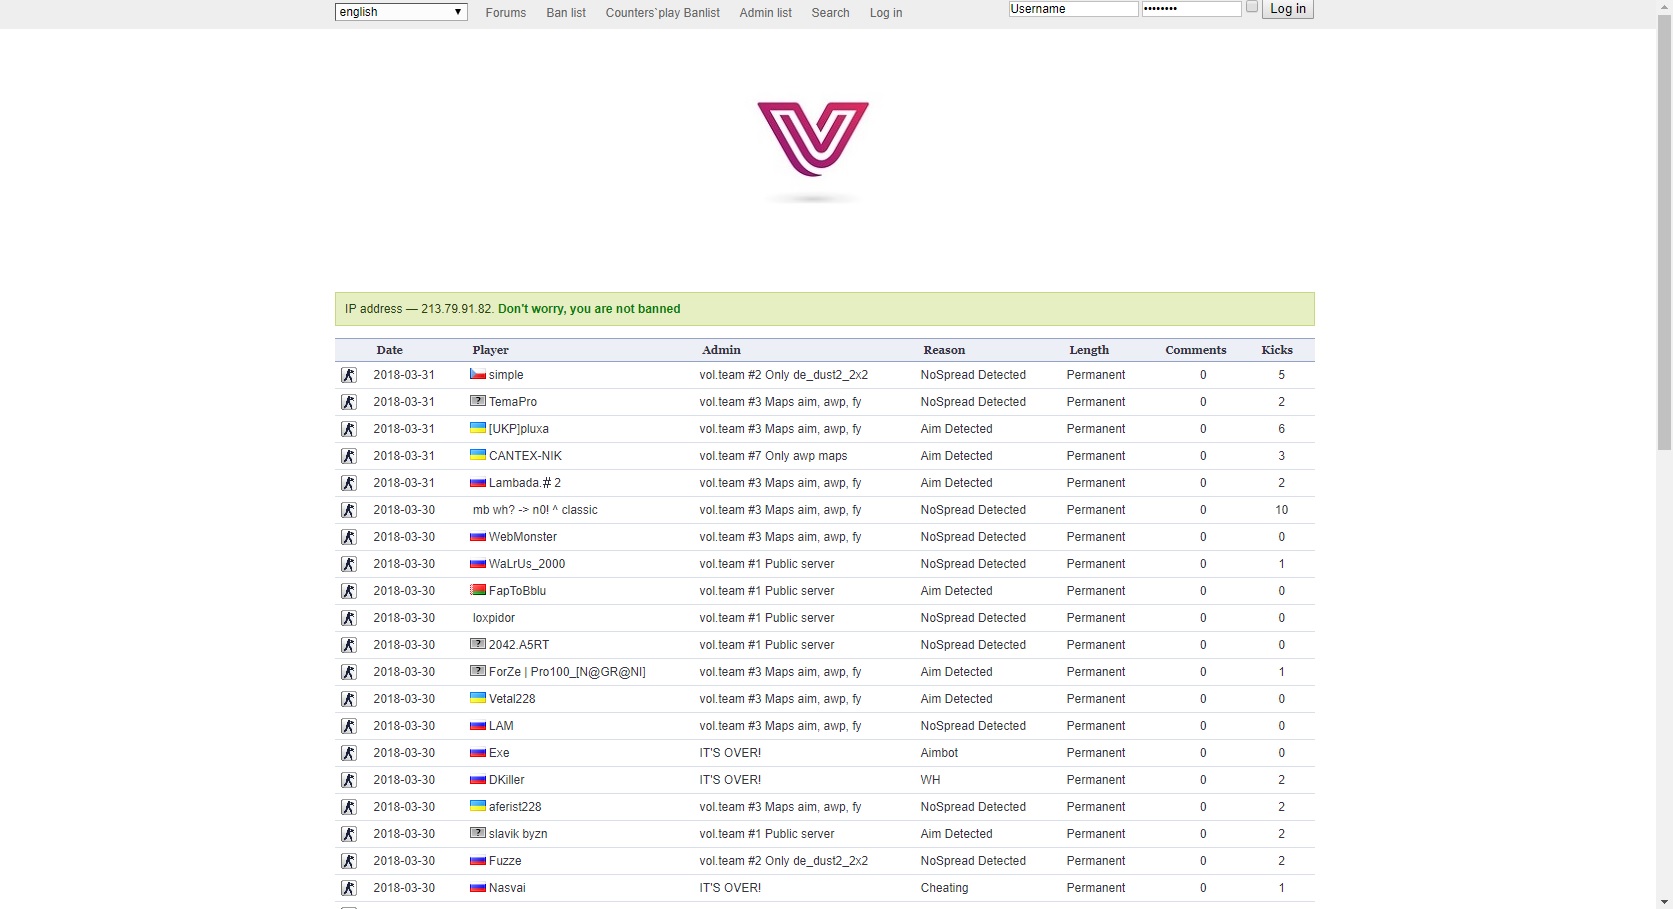The height and width of the screenshot is (909, 1673).
Task: Click the Player column header
Action: click(491, 350)
